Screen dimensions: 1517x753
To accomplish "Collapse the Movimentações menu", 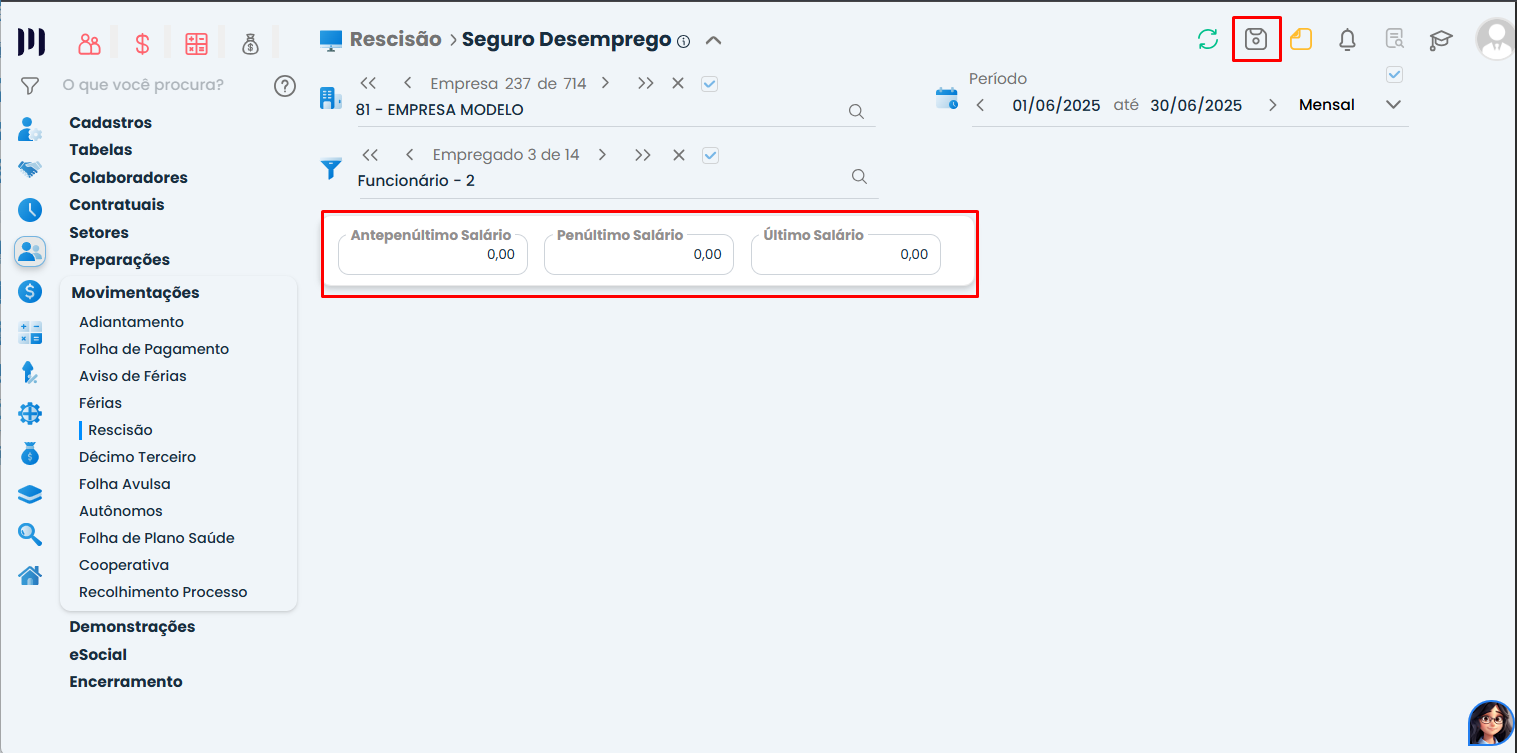I will click(136, 293).
